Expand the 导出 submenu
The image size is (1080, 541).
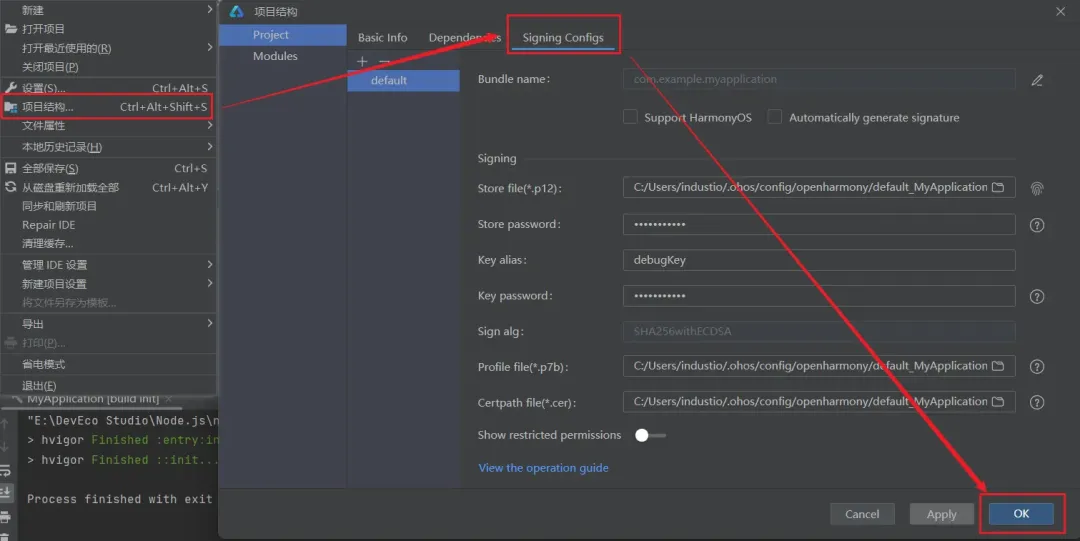point(210,323)
